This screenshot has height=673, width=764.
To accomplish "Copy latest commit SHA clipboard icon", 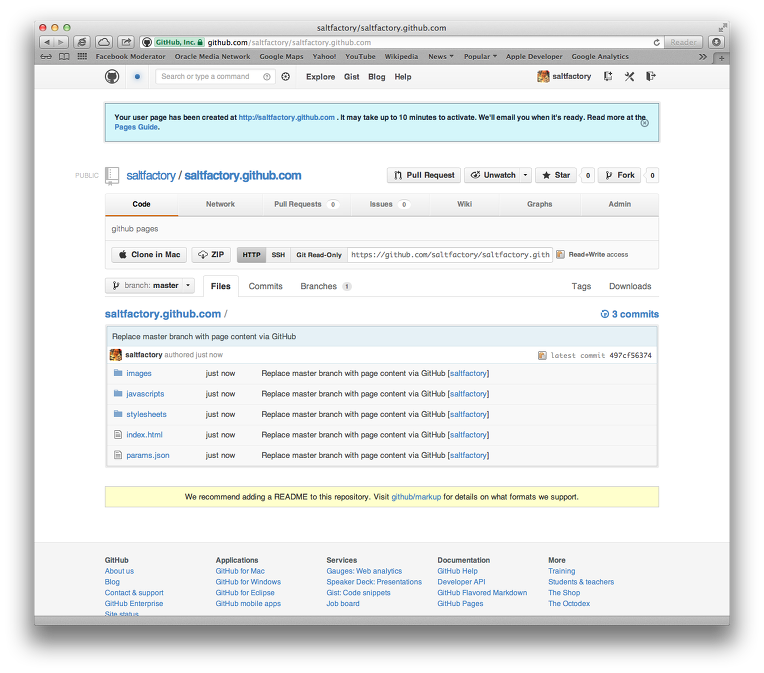I will tap(542, 355).
